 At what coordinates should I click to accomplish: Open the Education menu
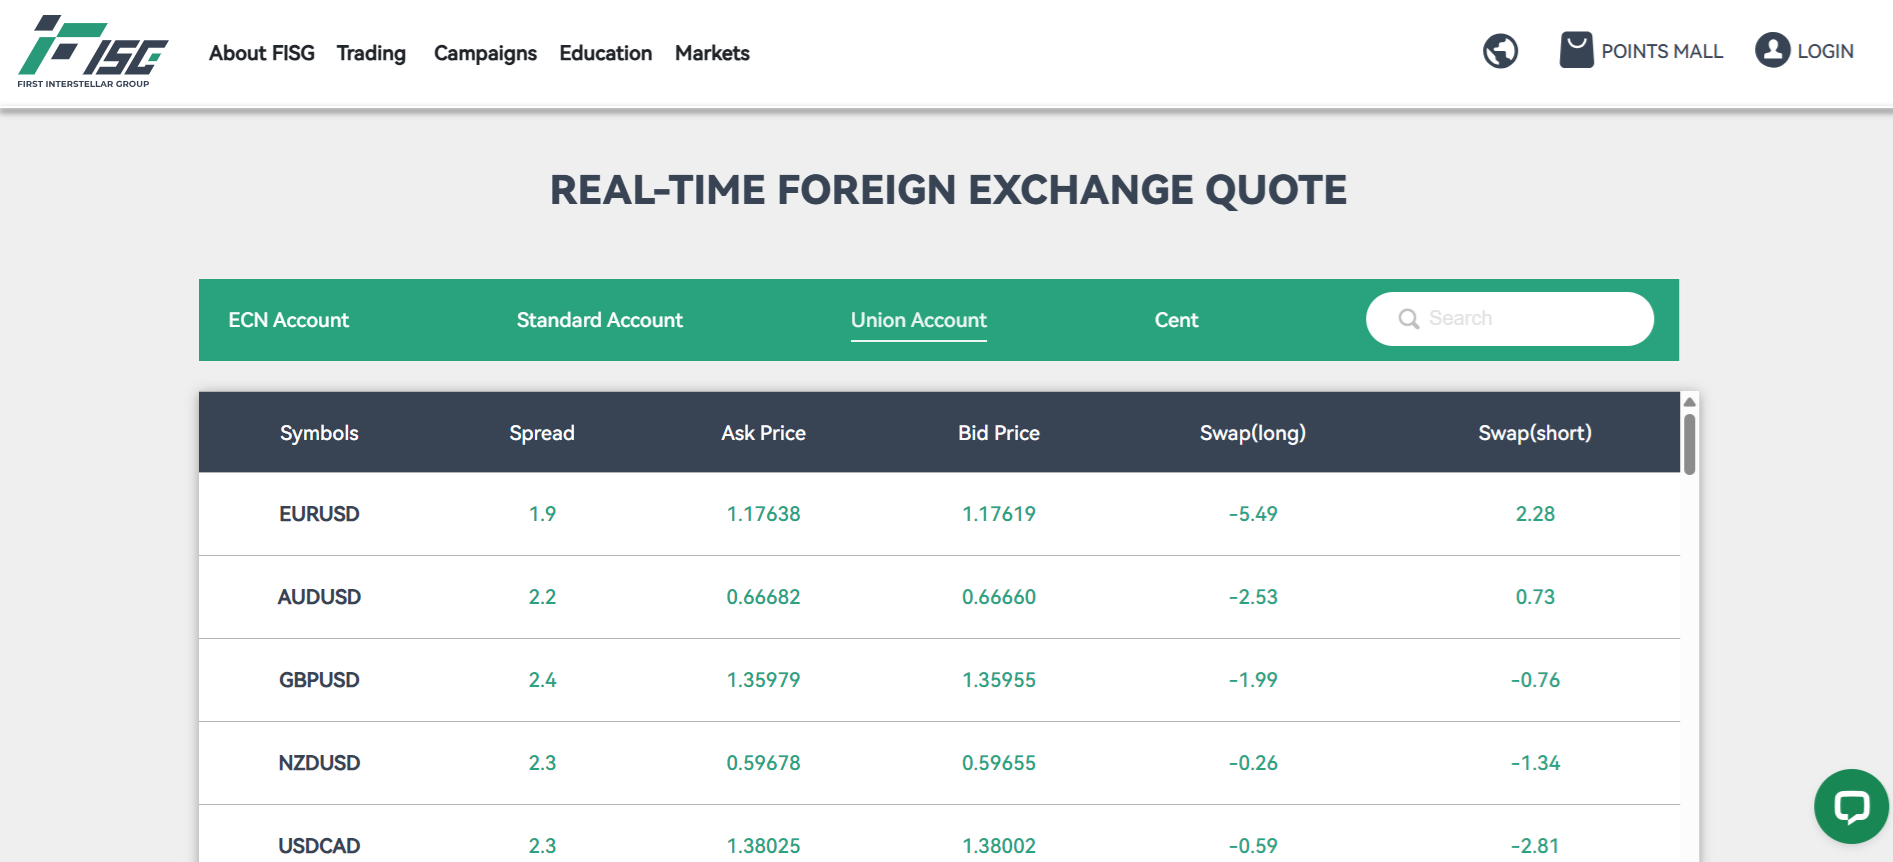pyautogui.click(x=606, y=53)
